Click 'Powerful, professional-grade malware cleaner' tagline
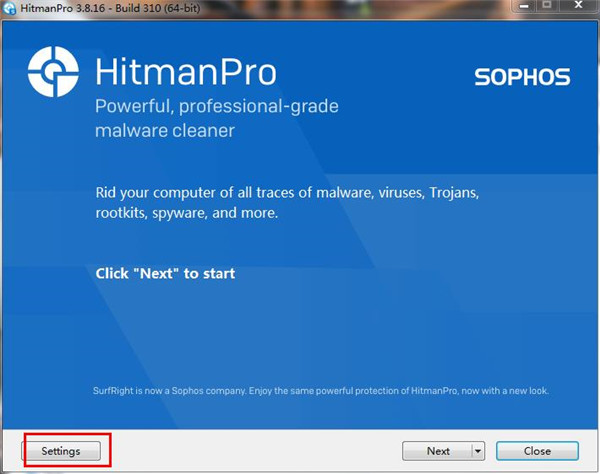 [x=217, y=118]
